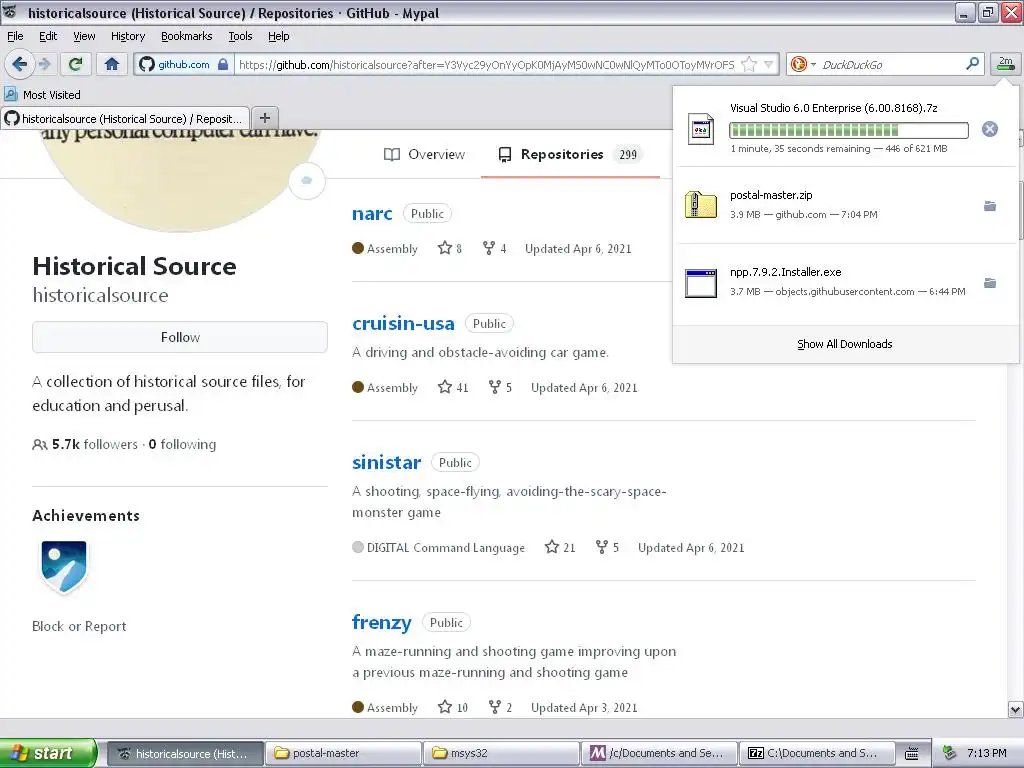
Task: Click the Forward arrow navigation button
Action: 44,64
